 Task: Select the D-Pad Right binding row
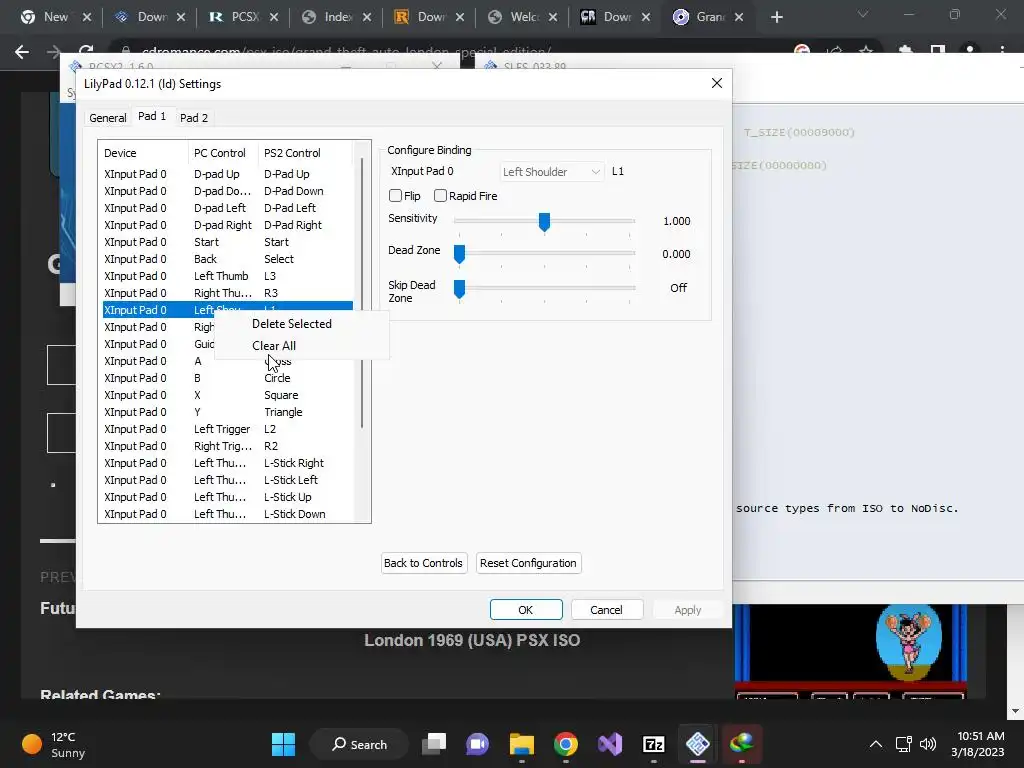[227, 225]
